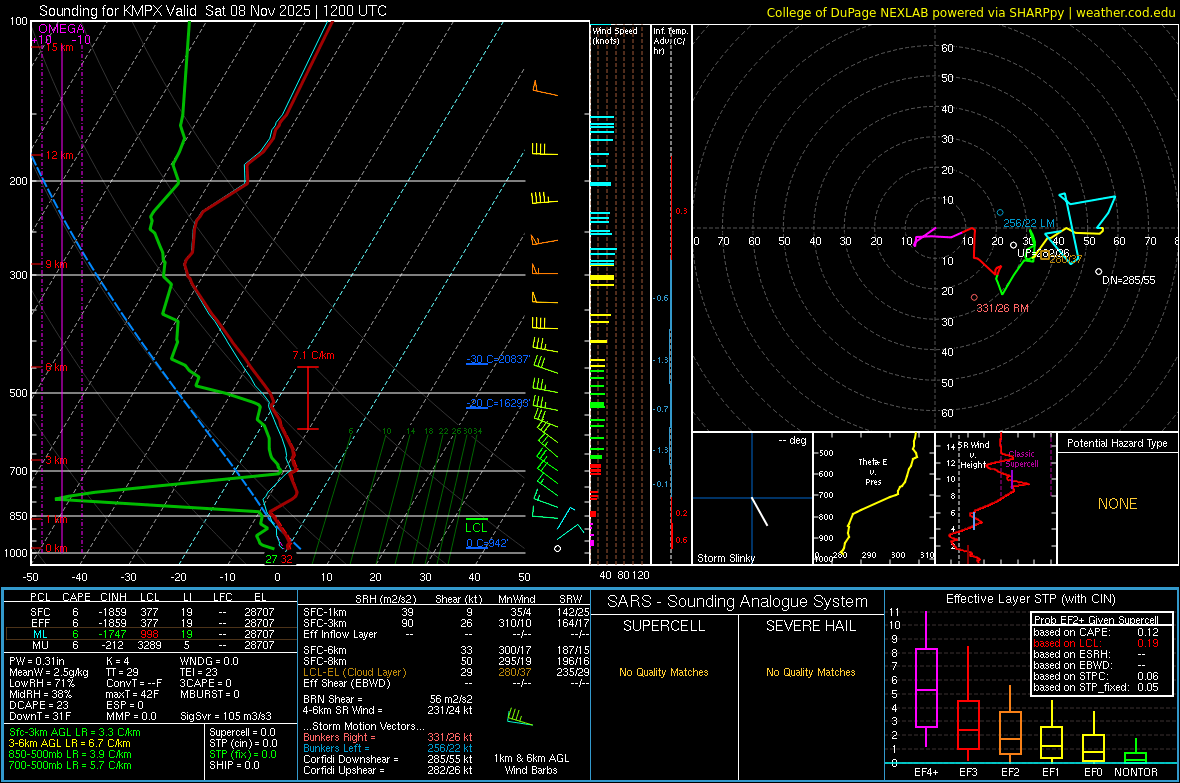This screenshot has height=783, width=1180.
Task: Select the highlighted ML parcel row
Action: click(x=151, y=634)
